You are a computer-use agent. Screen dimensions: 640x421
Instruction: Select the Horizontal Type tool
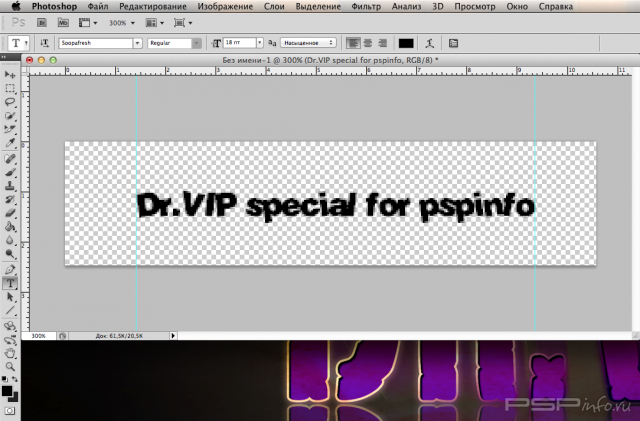coord(10,283)
